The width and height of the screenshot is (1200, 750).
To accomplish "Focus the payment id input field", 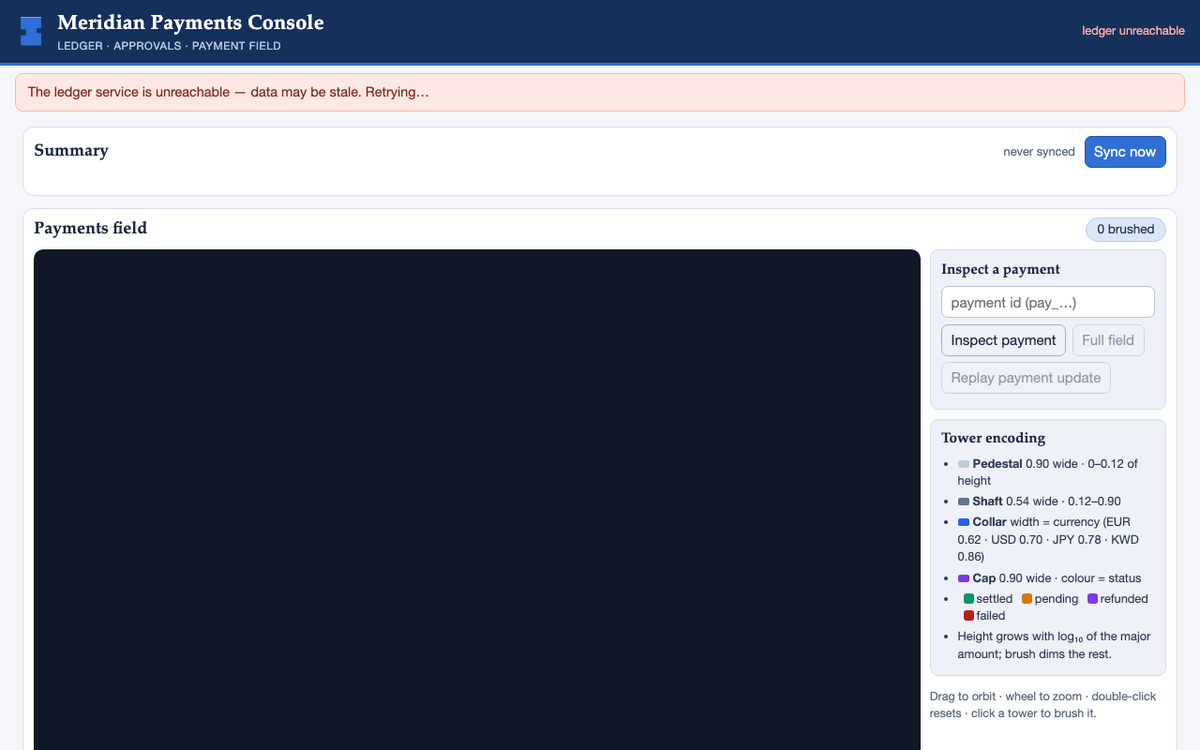I will tap(1048, 302).
